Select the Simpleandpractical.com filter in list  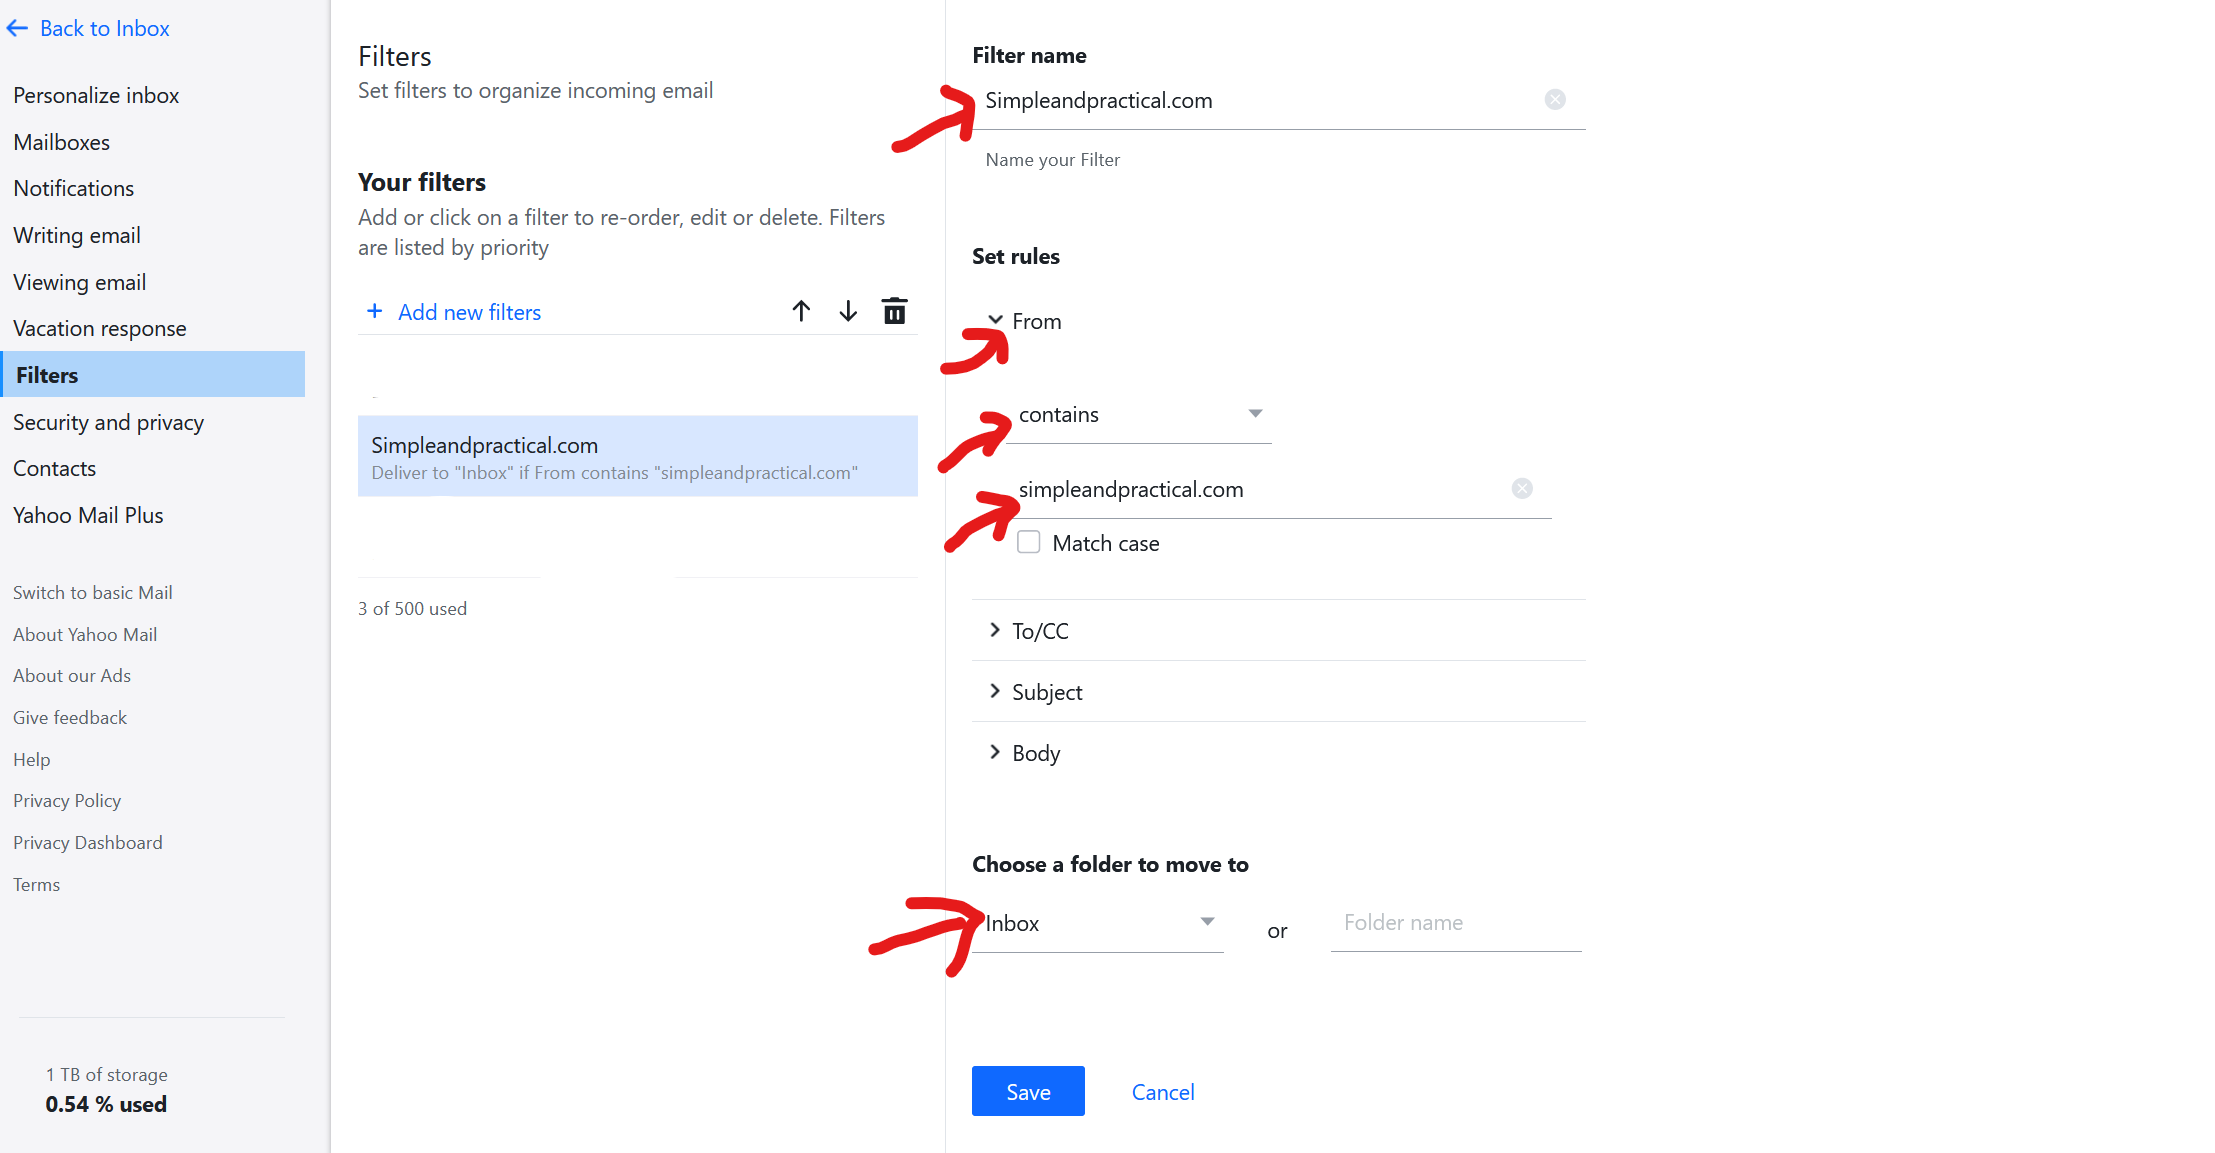637,456
